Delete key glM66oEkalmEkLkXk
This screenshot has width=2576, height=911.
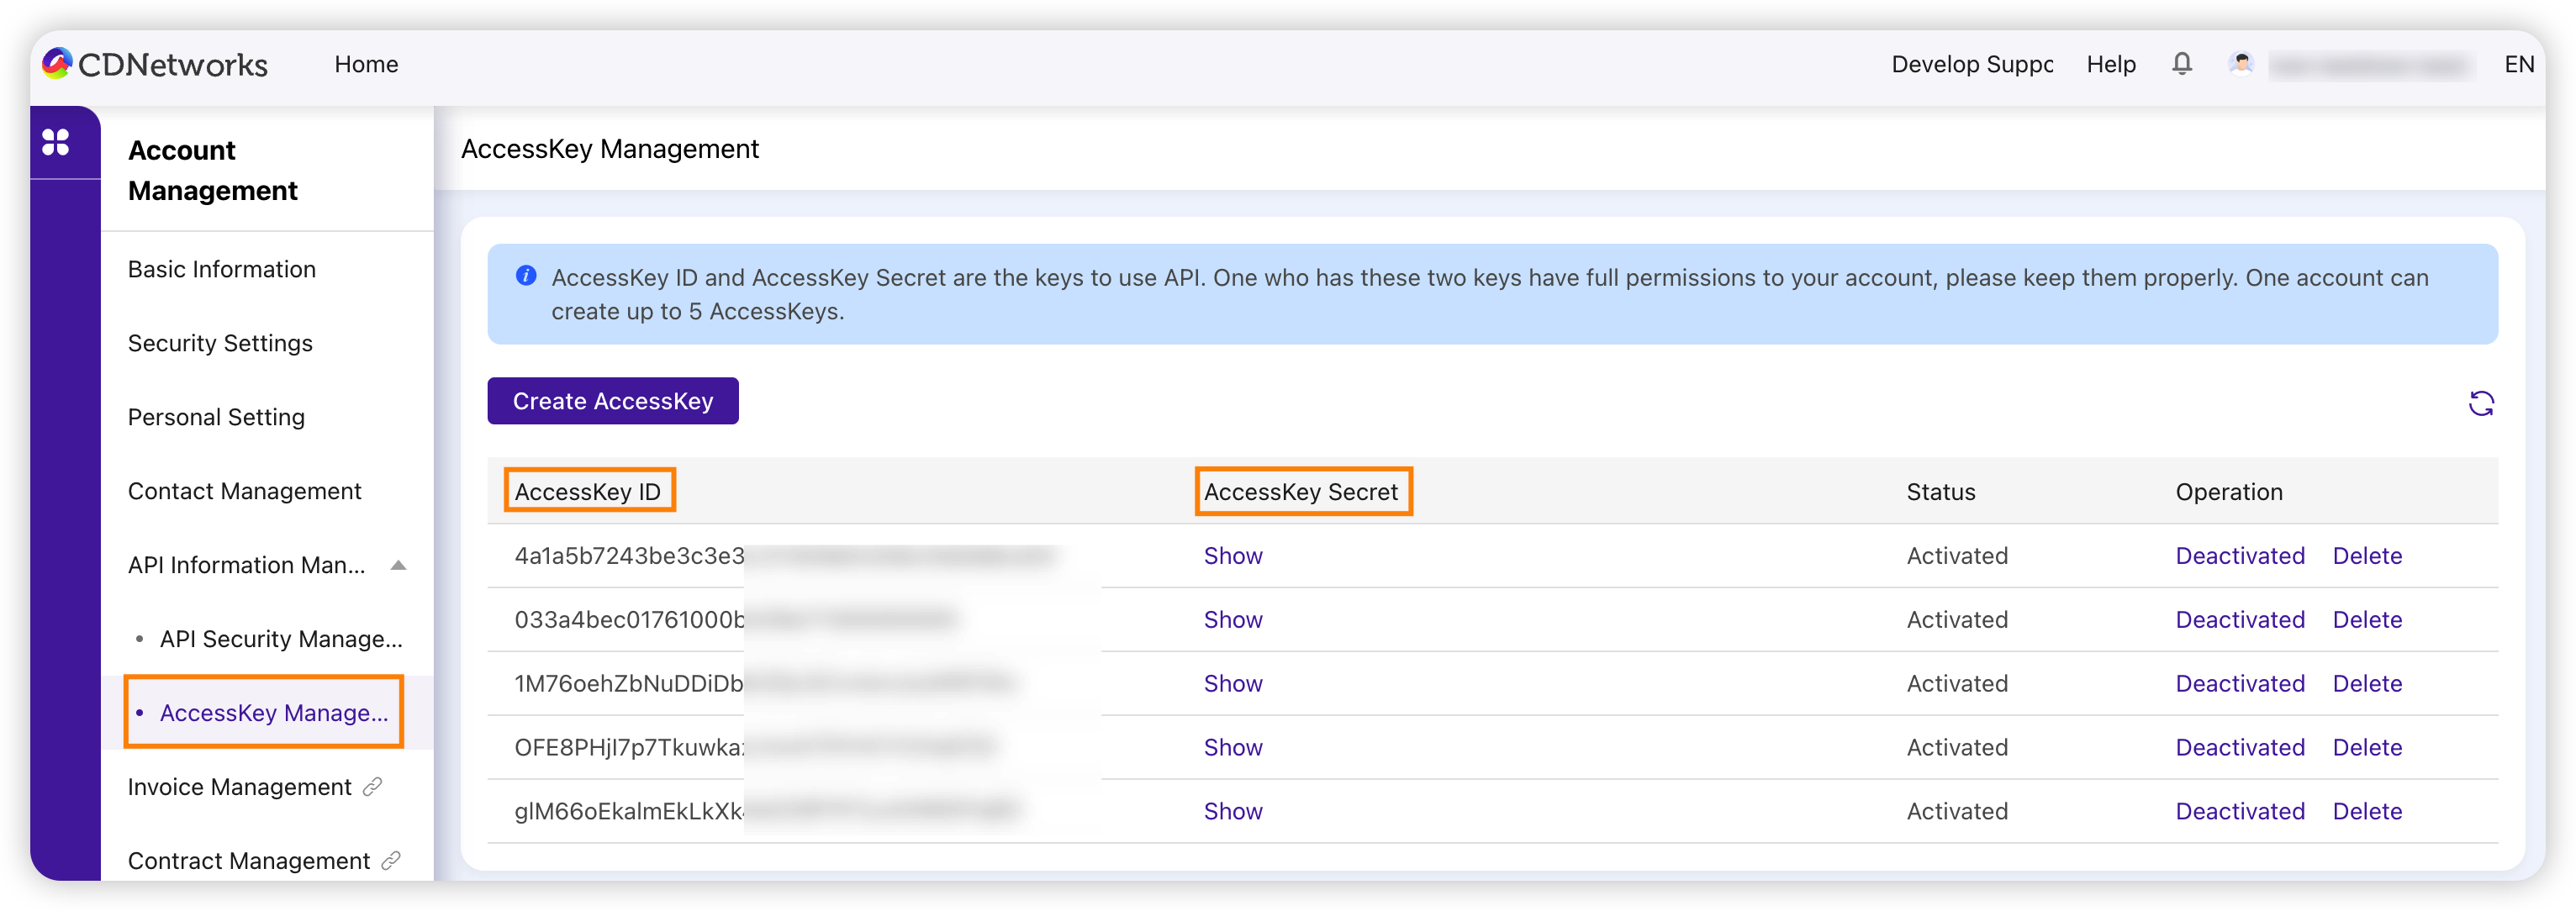[x=2367, y=812]
